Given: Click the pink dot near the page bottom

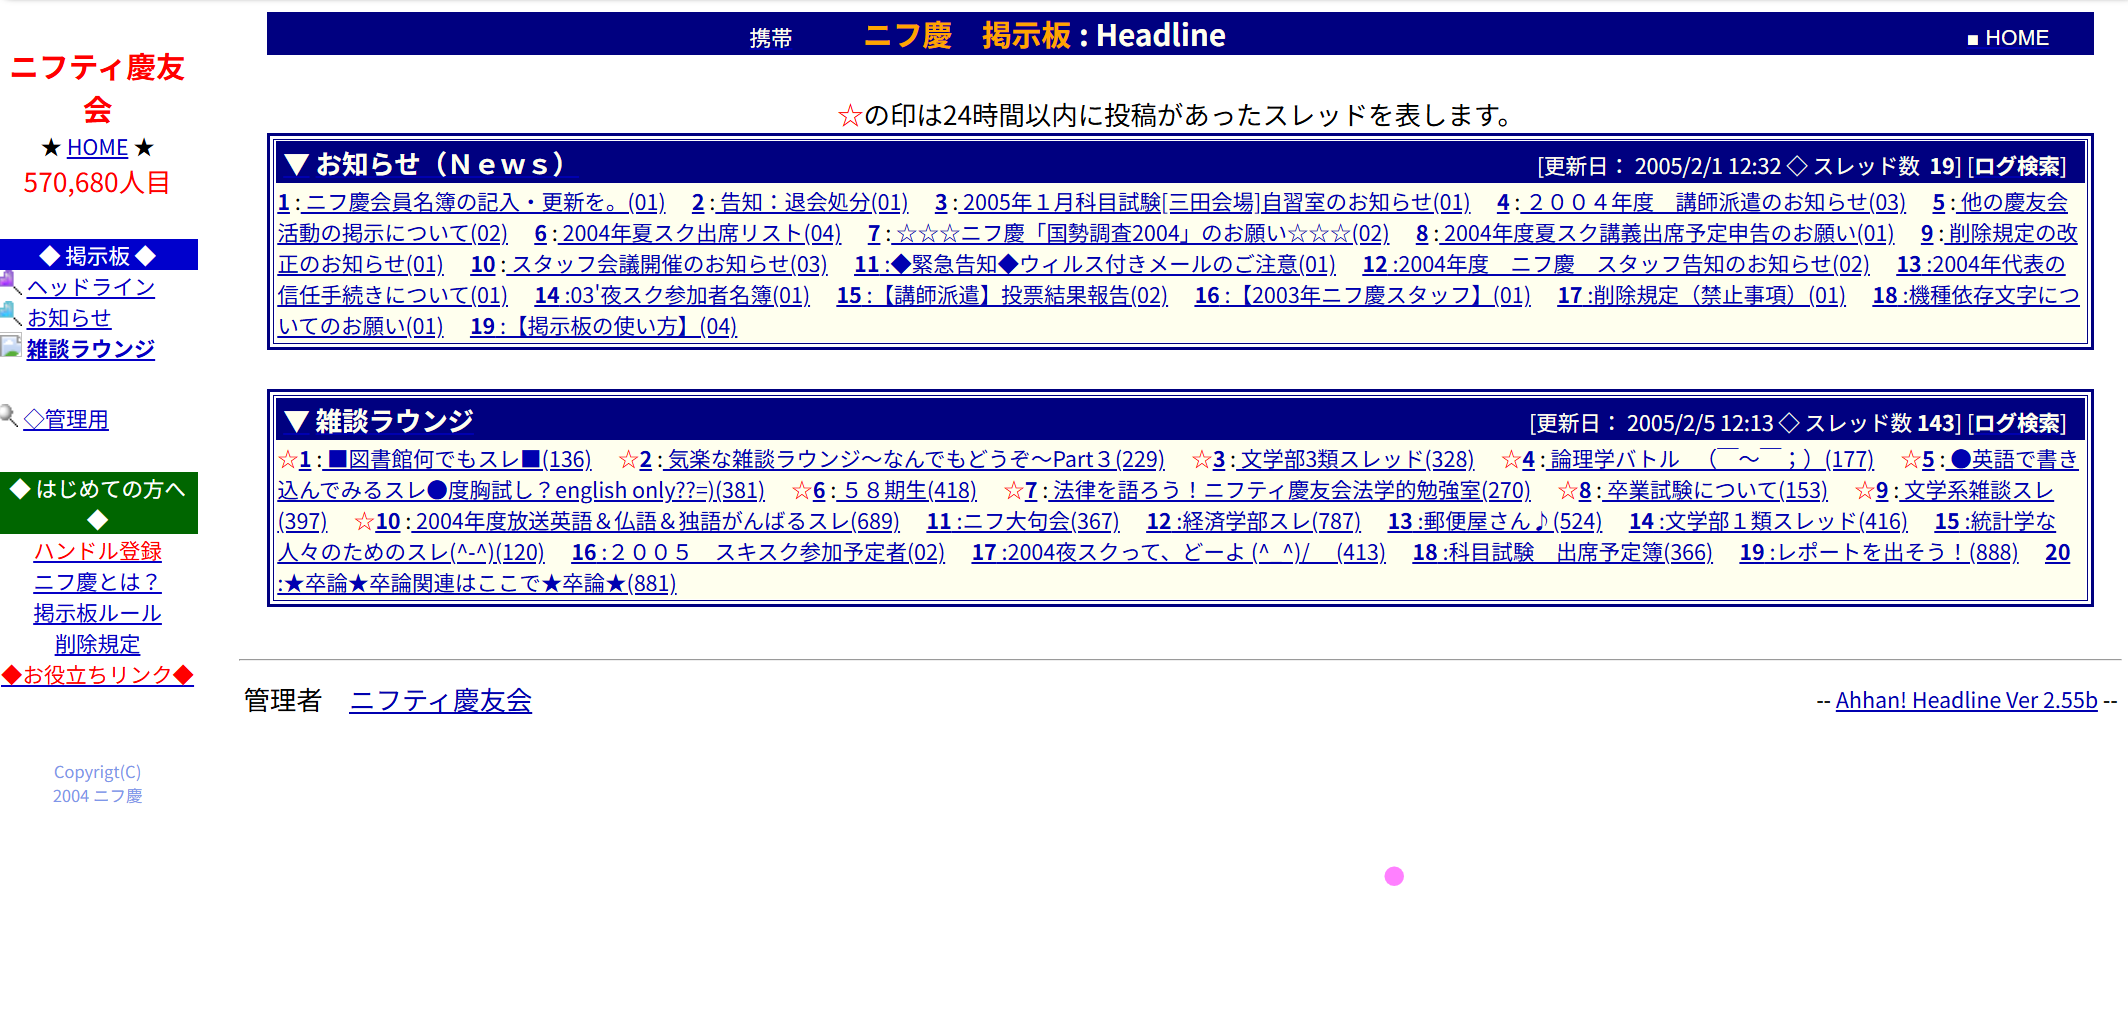Looking at the screenshot, I should click(1393, 875).
